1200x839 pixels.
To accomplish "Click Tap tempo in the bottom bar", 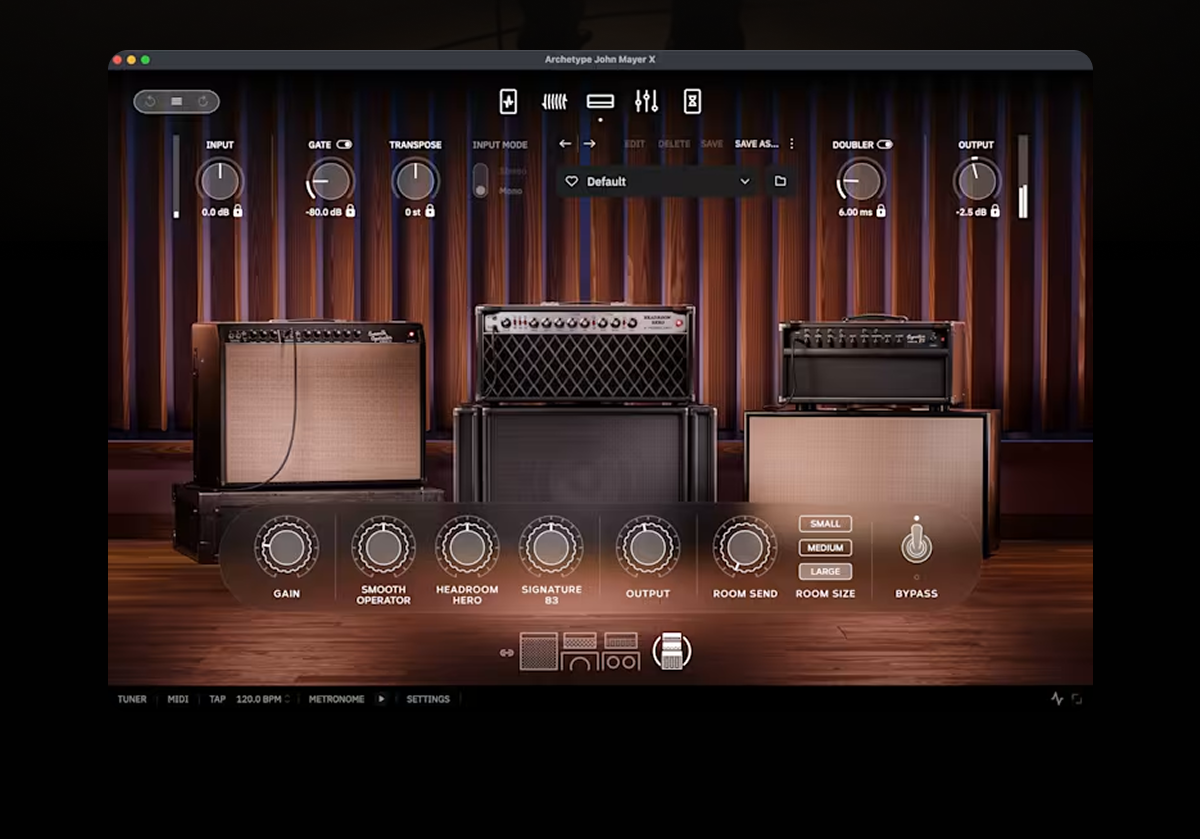I will click(217, 699).
